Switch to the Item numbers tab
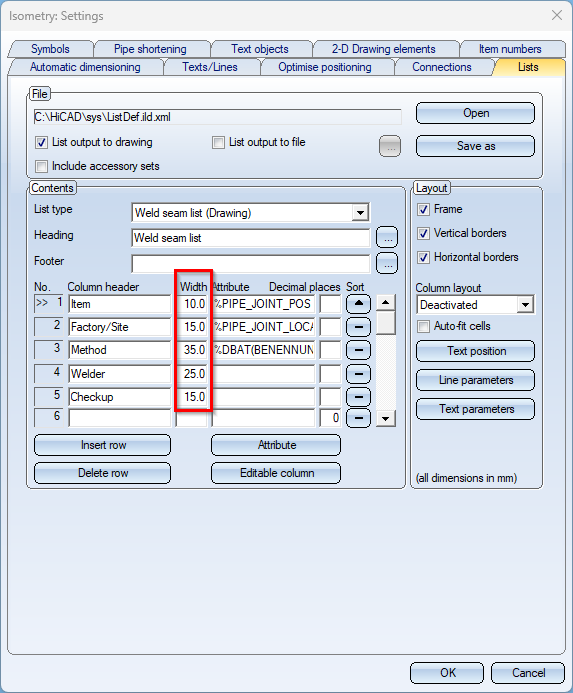This screenshot has width=573, height=693. [510, 49]
